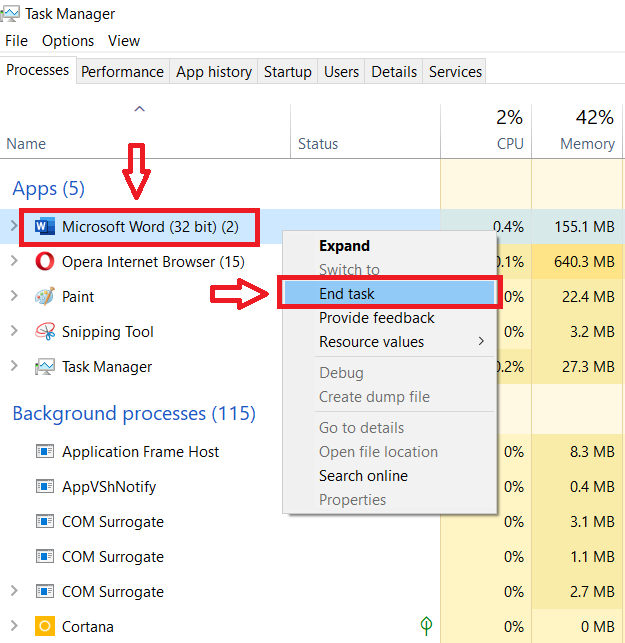Viewport: 625px width, 643px height.
Task: Switch to the Startup tab
Action: 287,72
